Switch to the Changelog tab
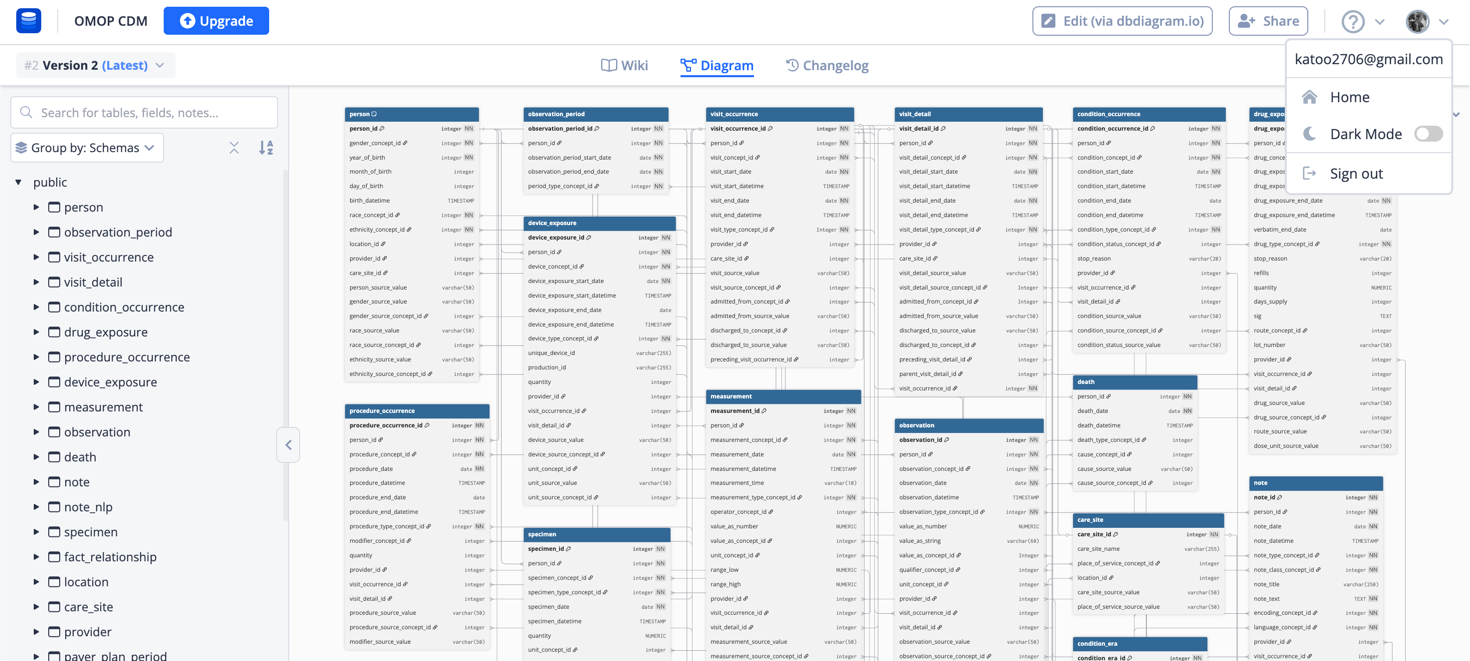The height and width of the screenshot is (661, 1470). pos(826,65)
